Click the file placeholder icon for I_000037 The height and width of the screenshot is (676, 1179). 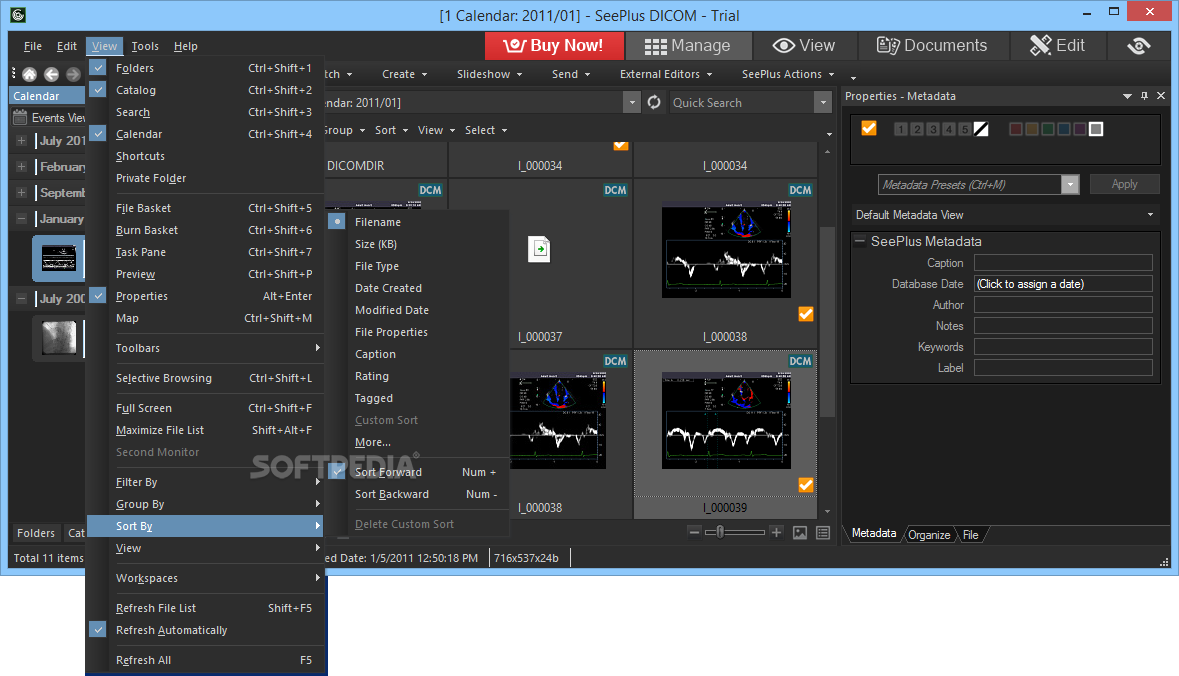click(x=539, y=249)
